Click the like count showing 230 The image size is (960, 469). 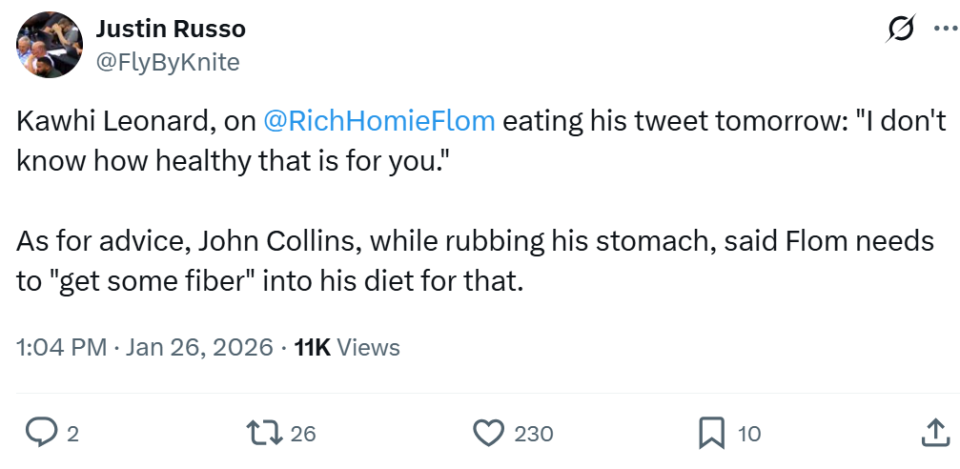(x=533, y=433)
